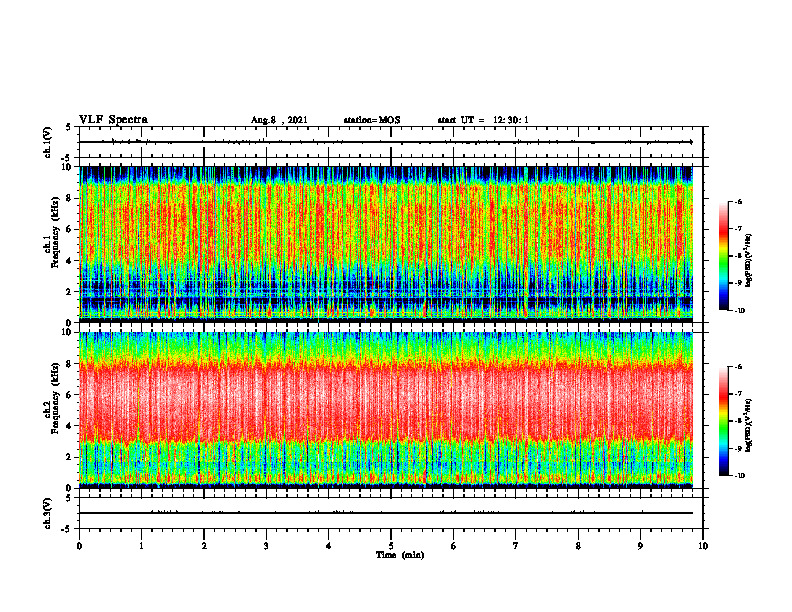Click the "5" tick on ch.1(V) axis
The width and height of the screenshot is (792, 612).
tap(68, 127)
